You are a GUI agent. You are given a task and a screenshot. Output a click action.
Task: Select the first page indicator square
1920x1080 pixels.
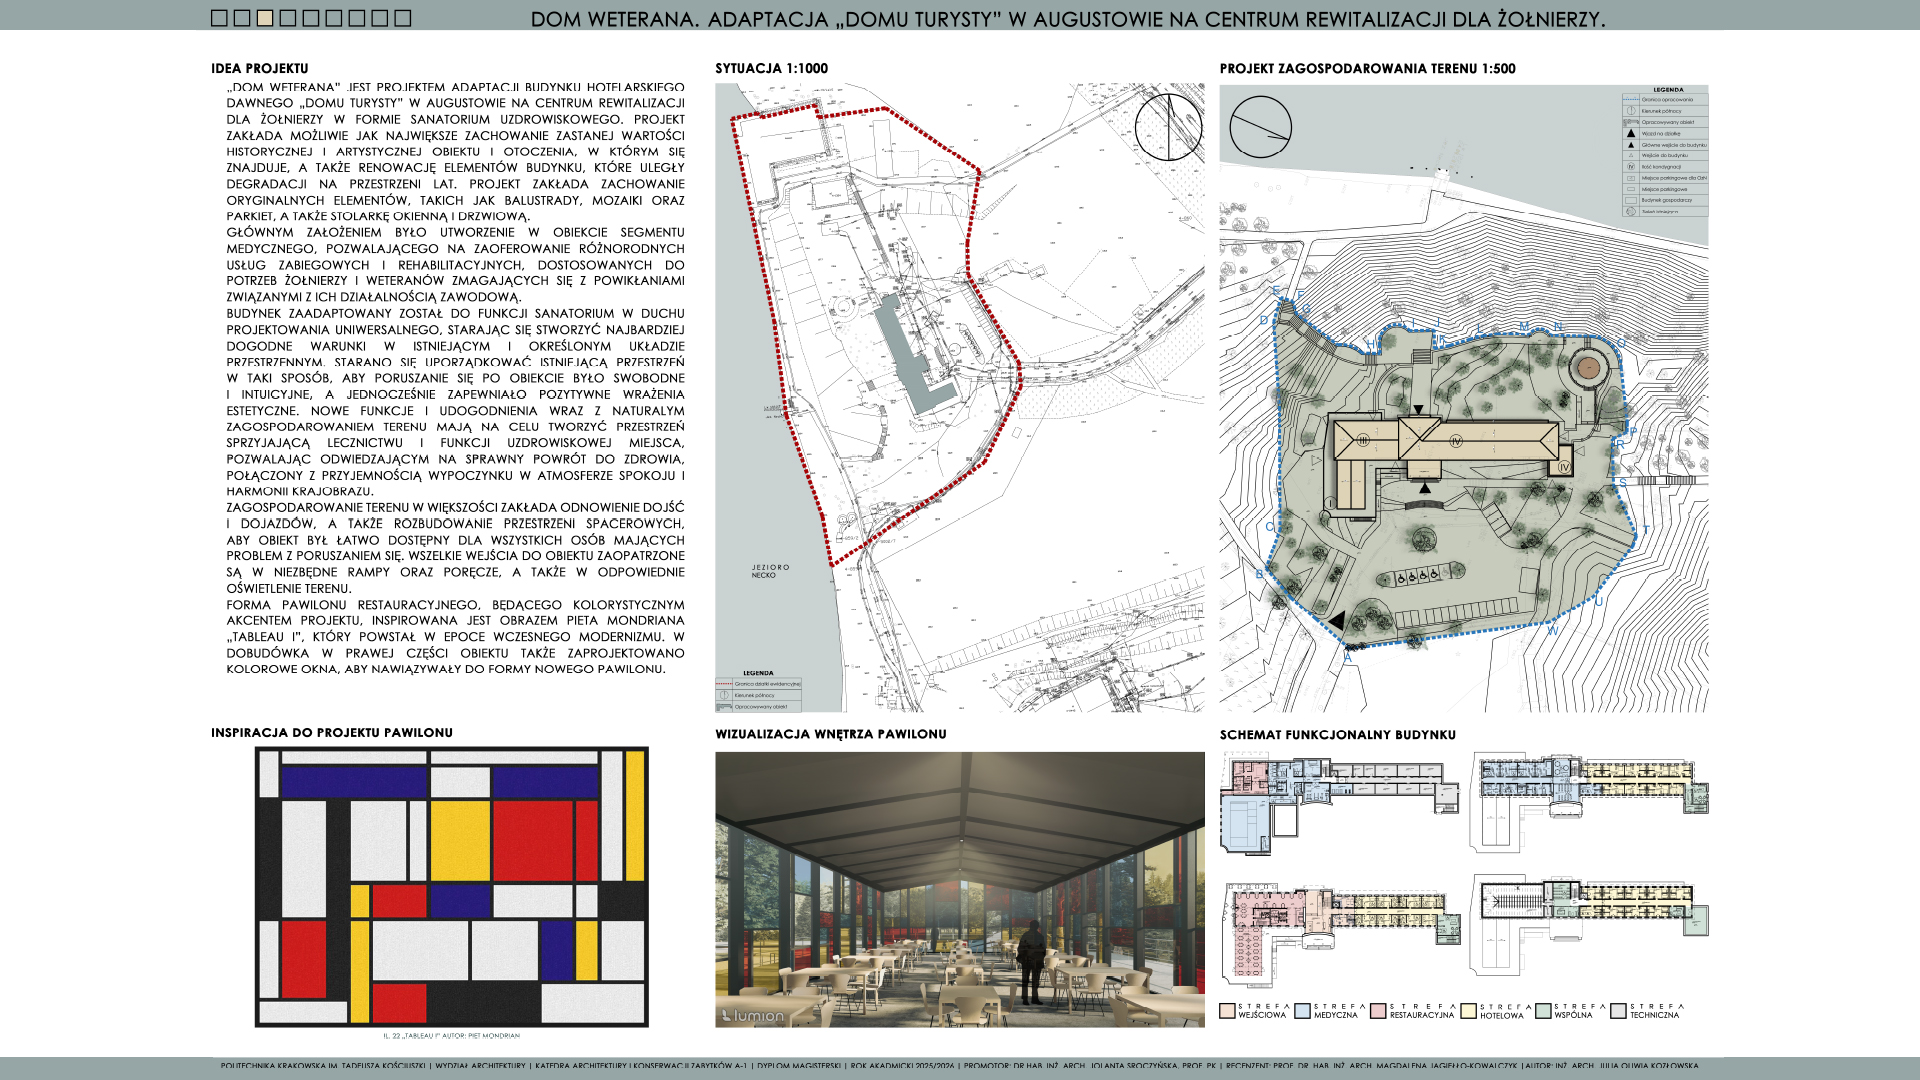219,18
